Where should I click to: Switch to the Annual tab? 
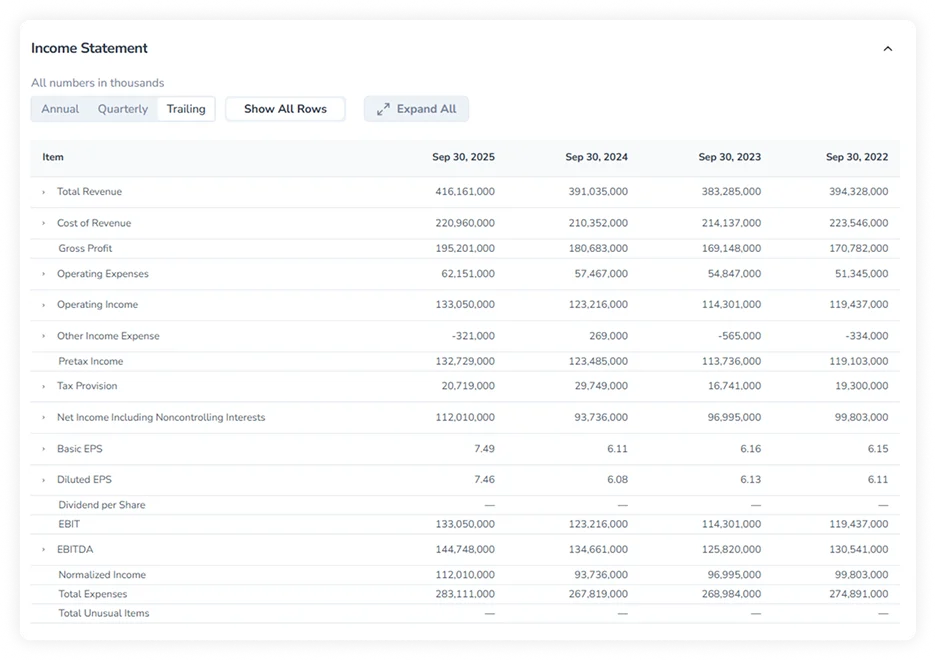click(x=60, y=109)
